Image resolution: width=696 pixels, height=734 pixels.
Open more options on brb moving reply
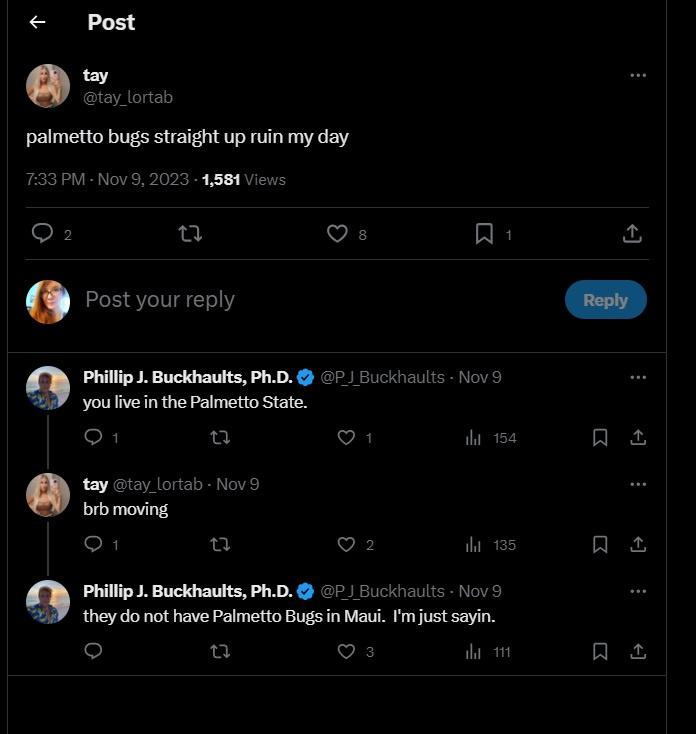point(638,484)
